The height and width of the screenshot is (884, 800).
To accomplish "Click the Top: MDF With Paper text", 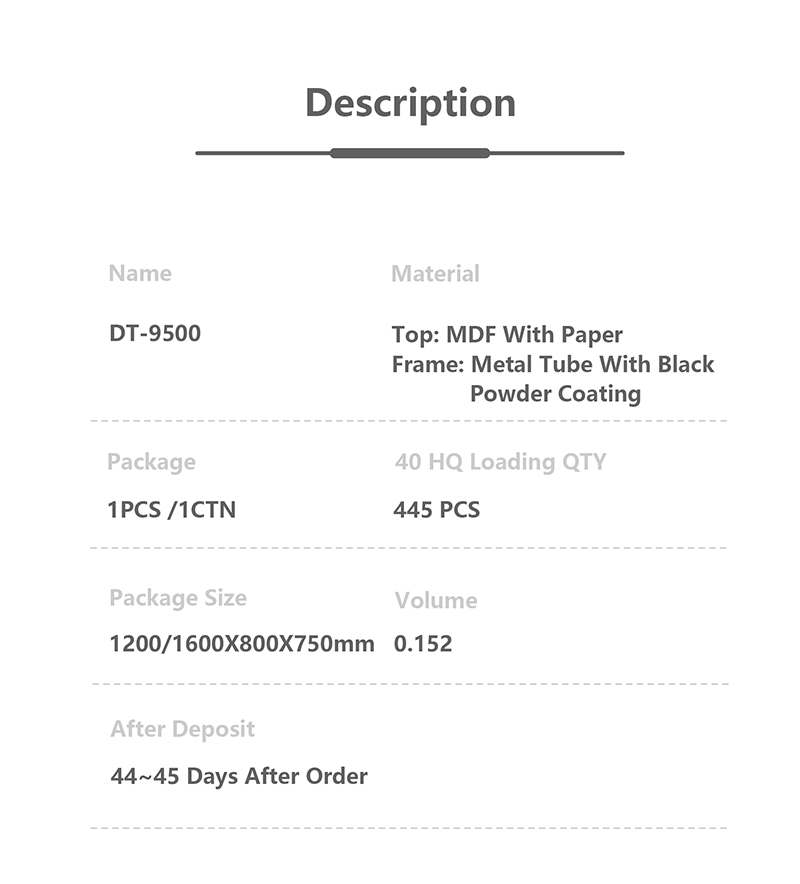I will (x=507, y=335).
